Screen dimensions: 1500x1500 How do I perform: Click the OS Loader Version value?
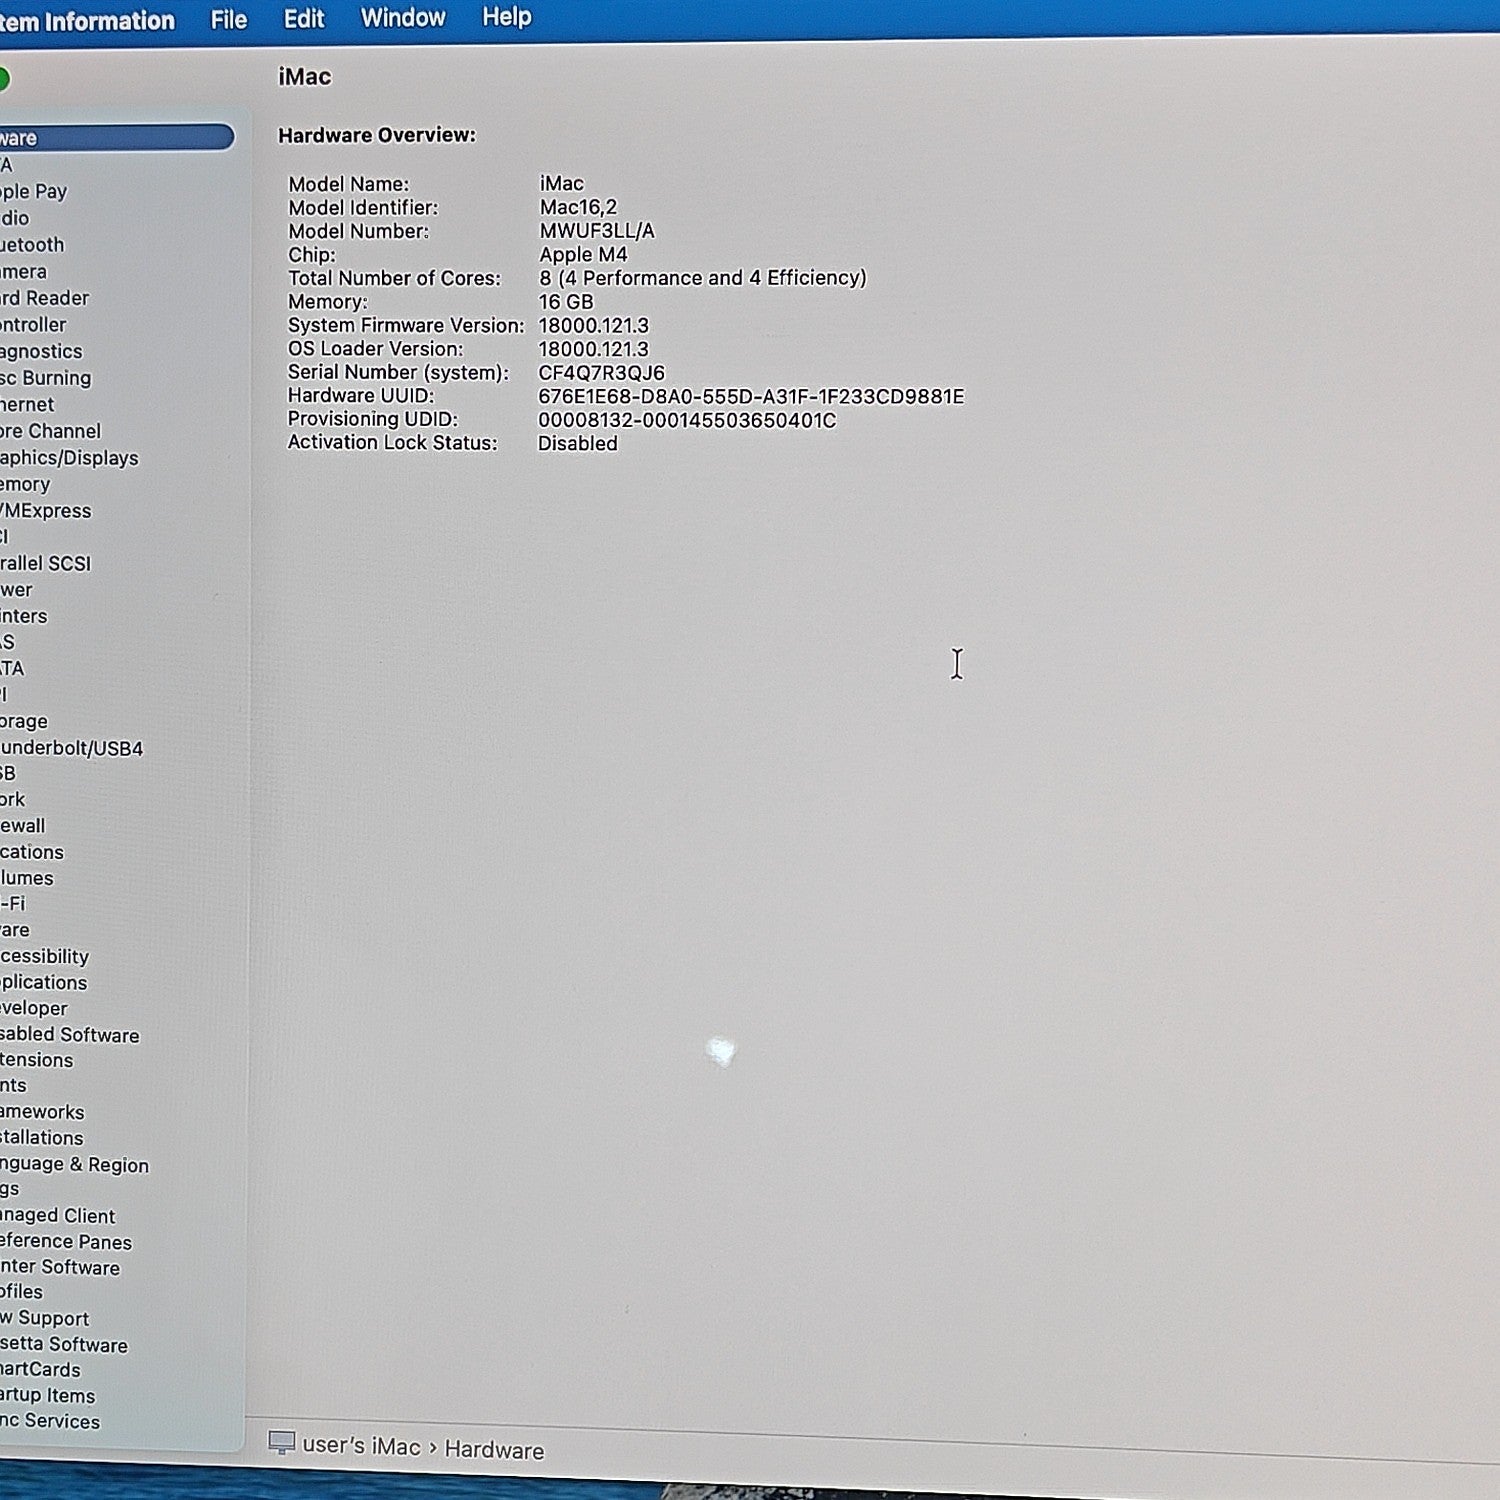pos(594,349)
